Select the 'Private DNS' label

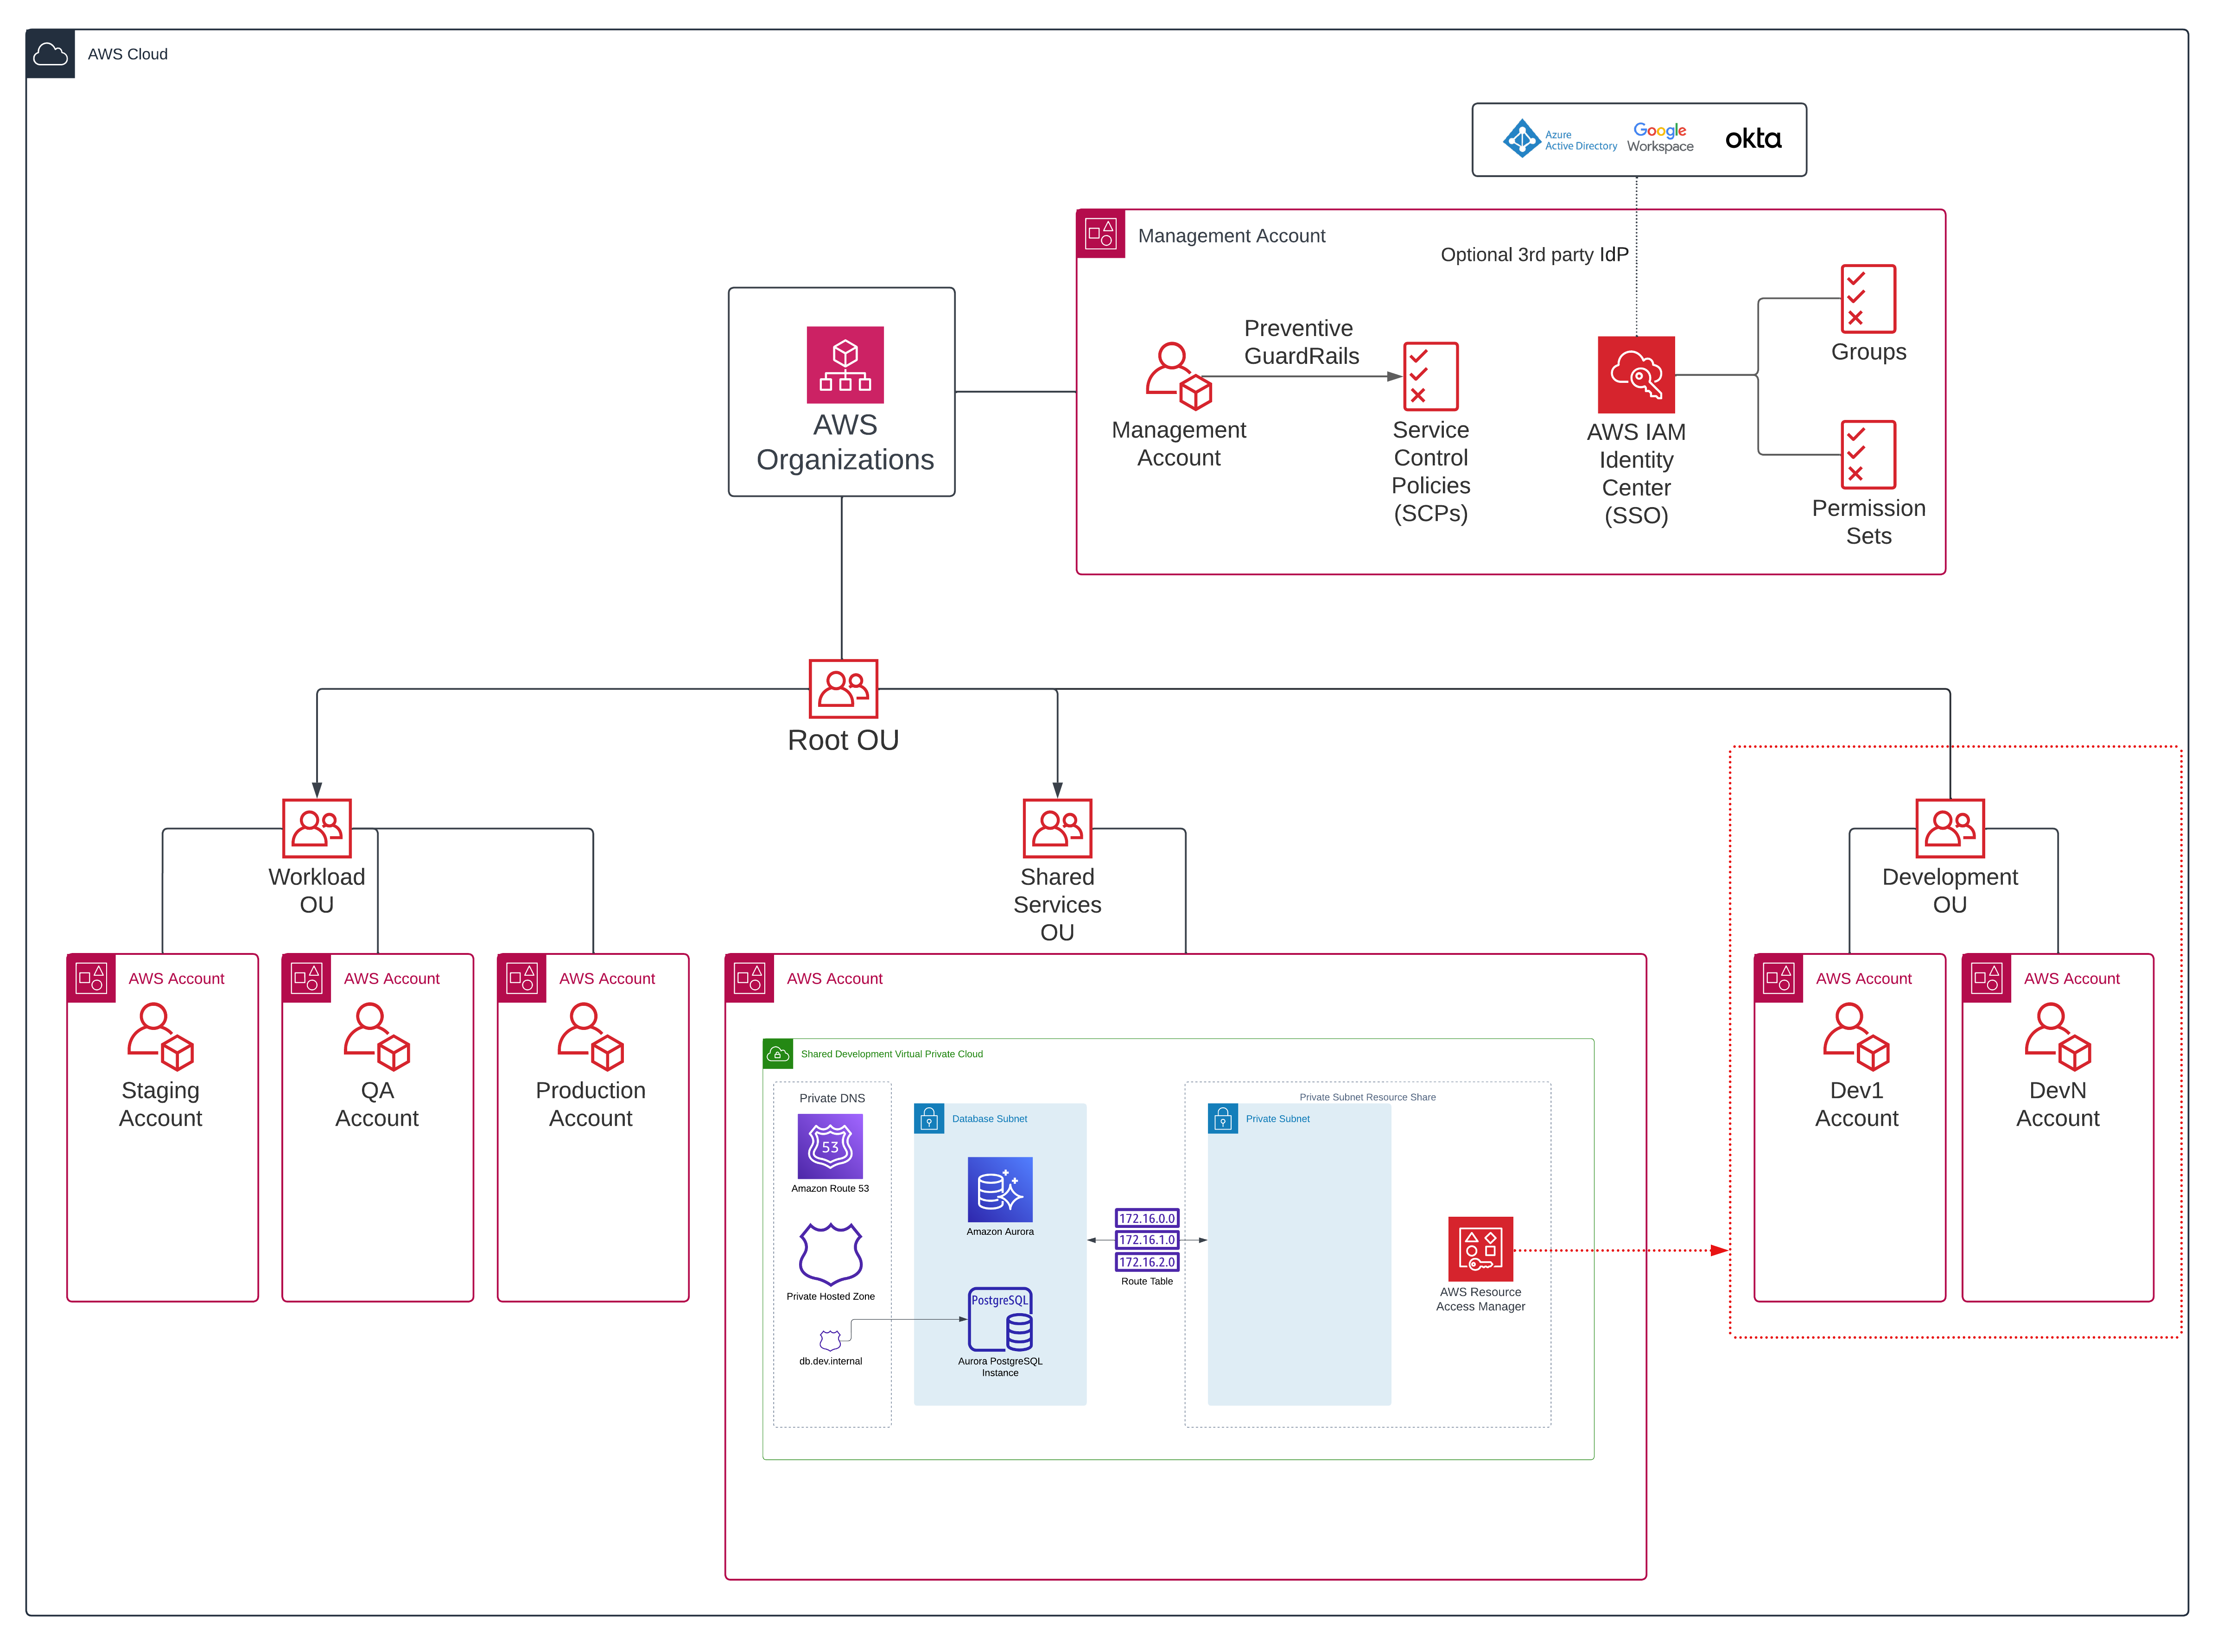[x=832, y=1098]
